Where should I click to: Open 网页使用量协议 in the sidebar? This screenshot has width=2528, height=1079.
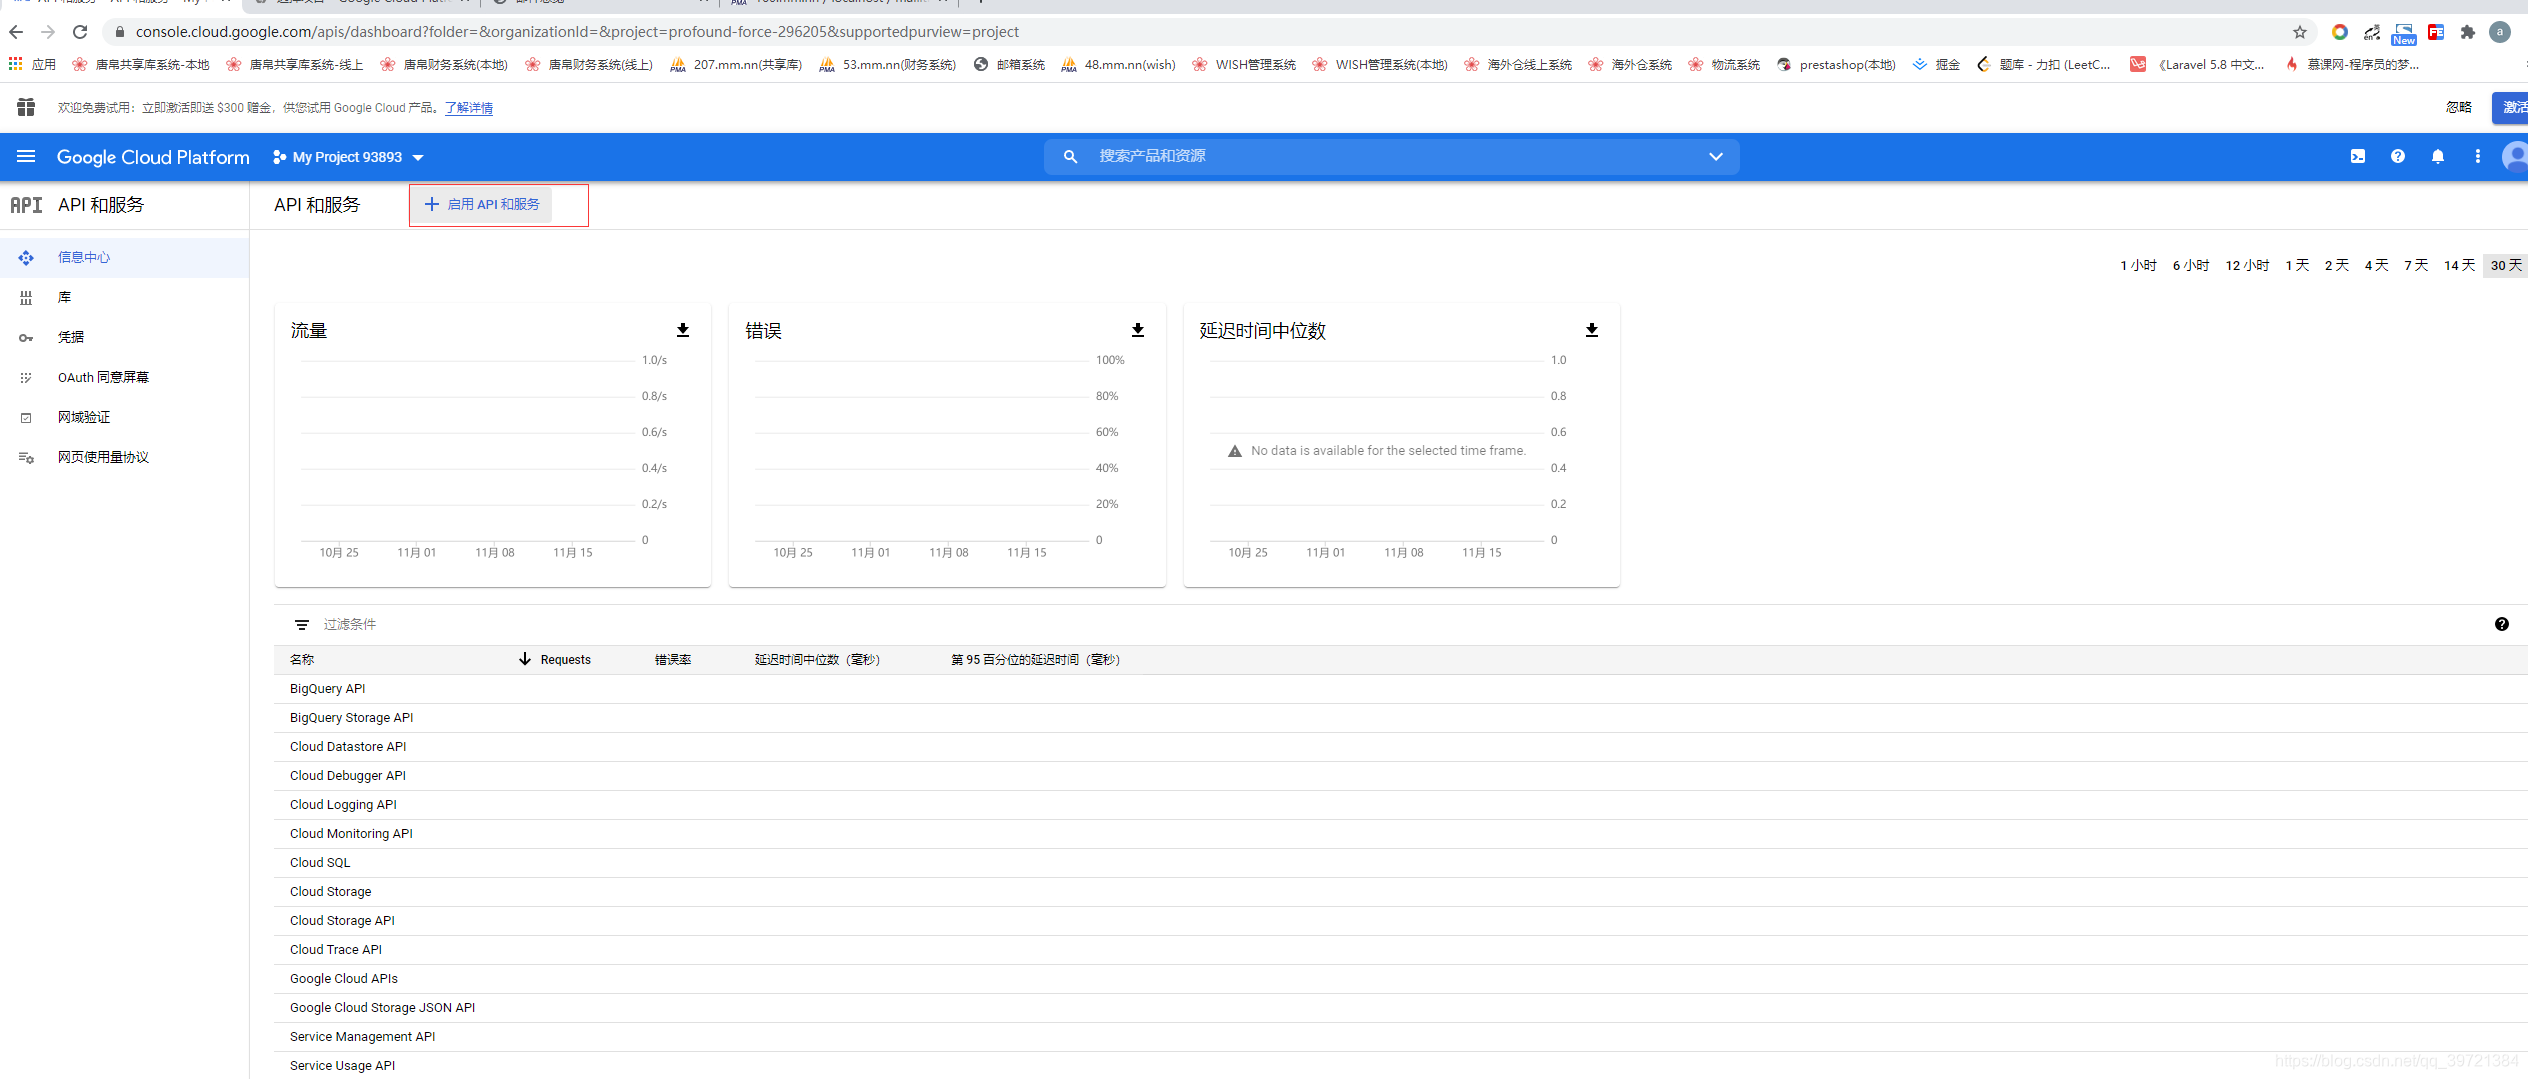(x=124, y=457)
